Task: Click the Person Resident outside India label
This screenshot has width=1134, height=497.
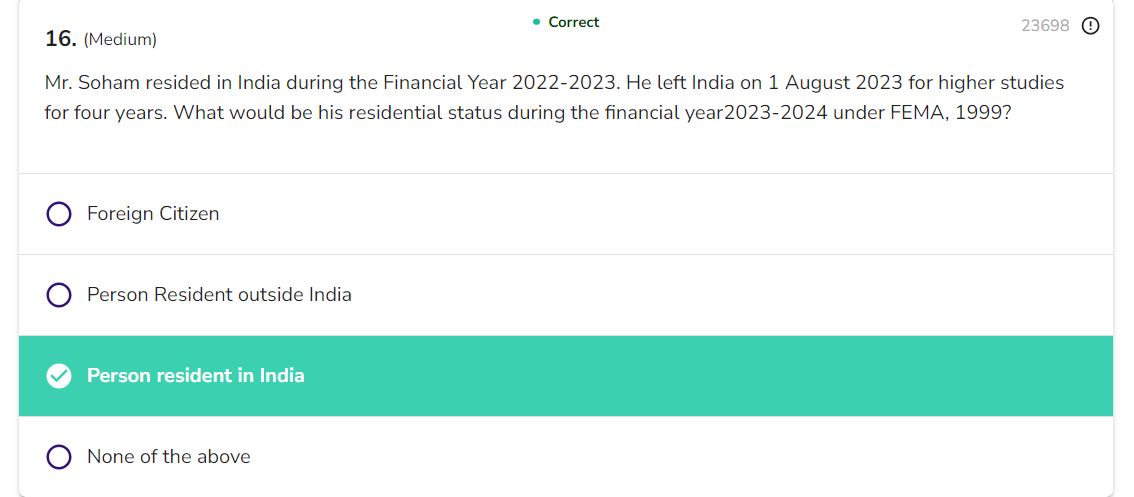Action: 219,295
